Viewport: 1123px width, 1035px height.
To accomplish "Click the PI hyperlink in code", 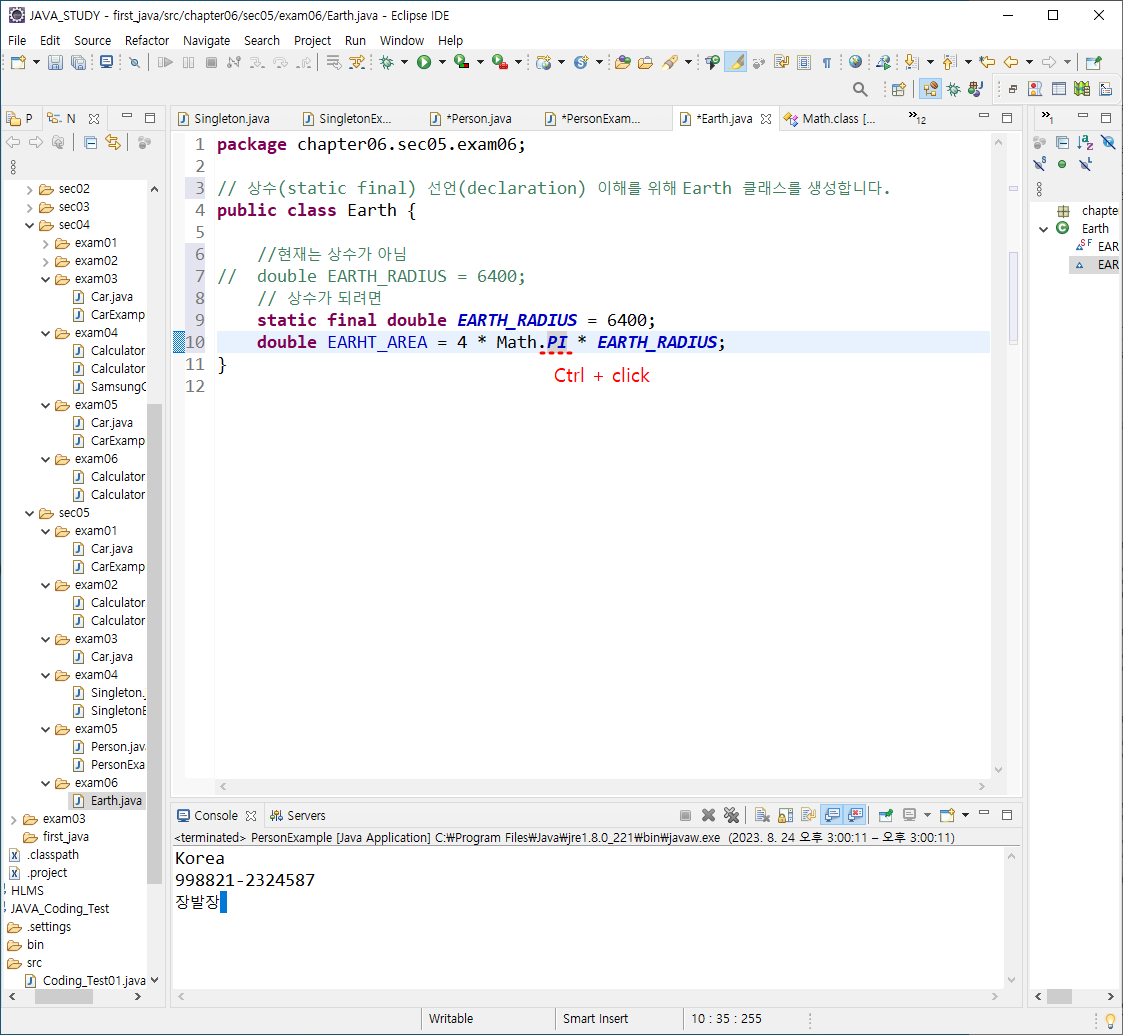I will pos(556,342).
